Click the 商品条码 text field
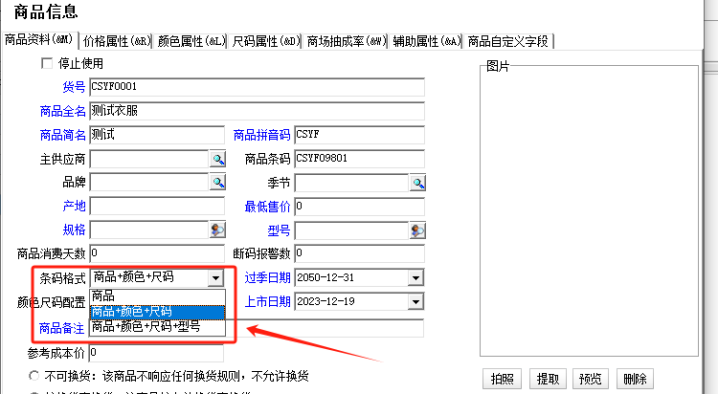This screenshot has width=718, height=395. tap(359, 159)
